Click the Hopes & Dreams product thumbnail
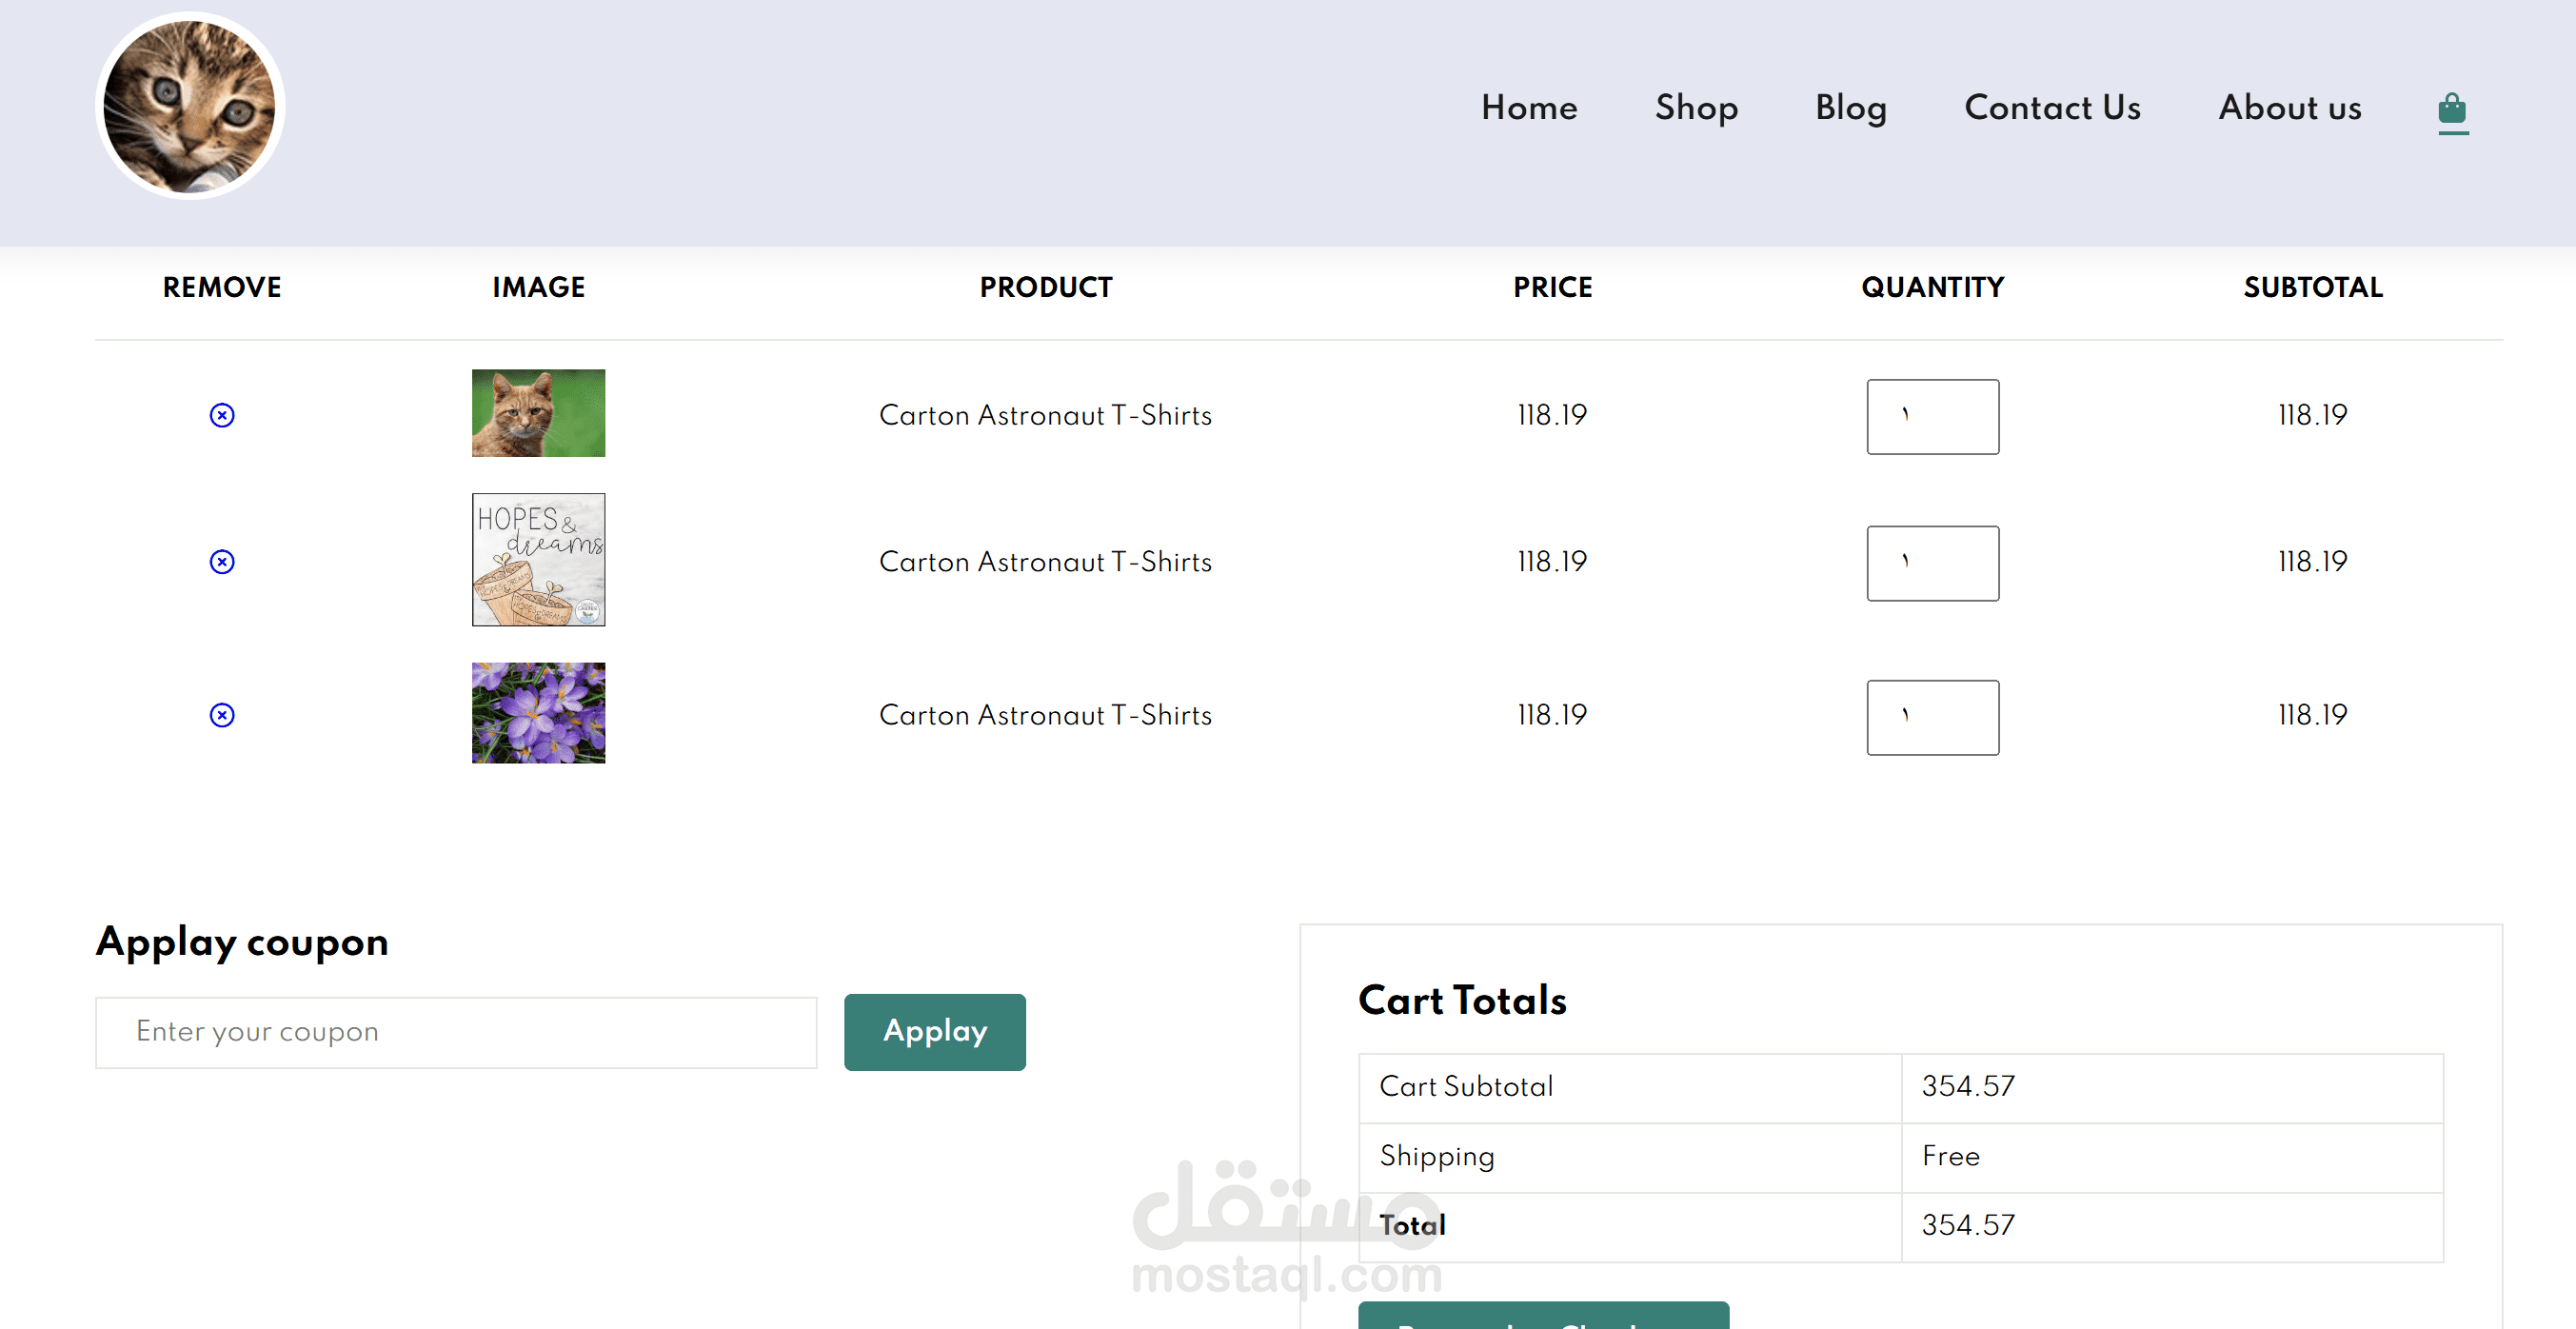2576x1329 pixels. [x=538, y=559]
